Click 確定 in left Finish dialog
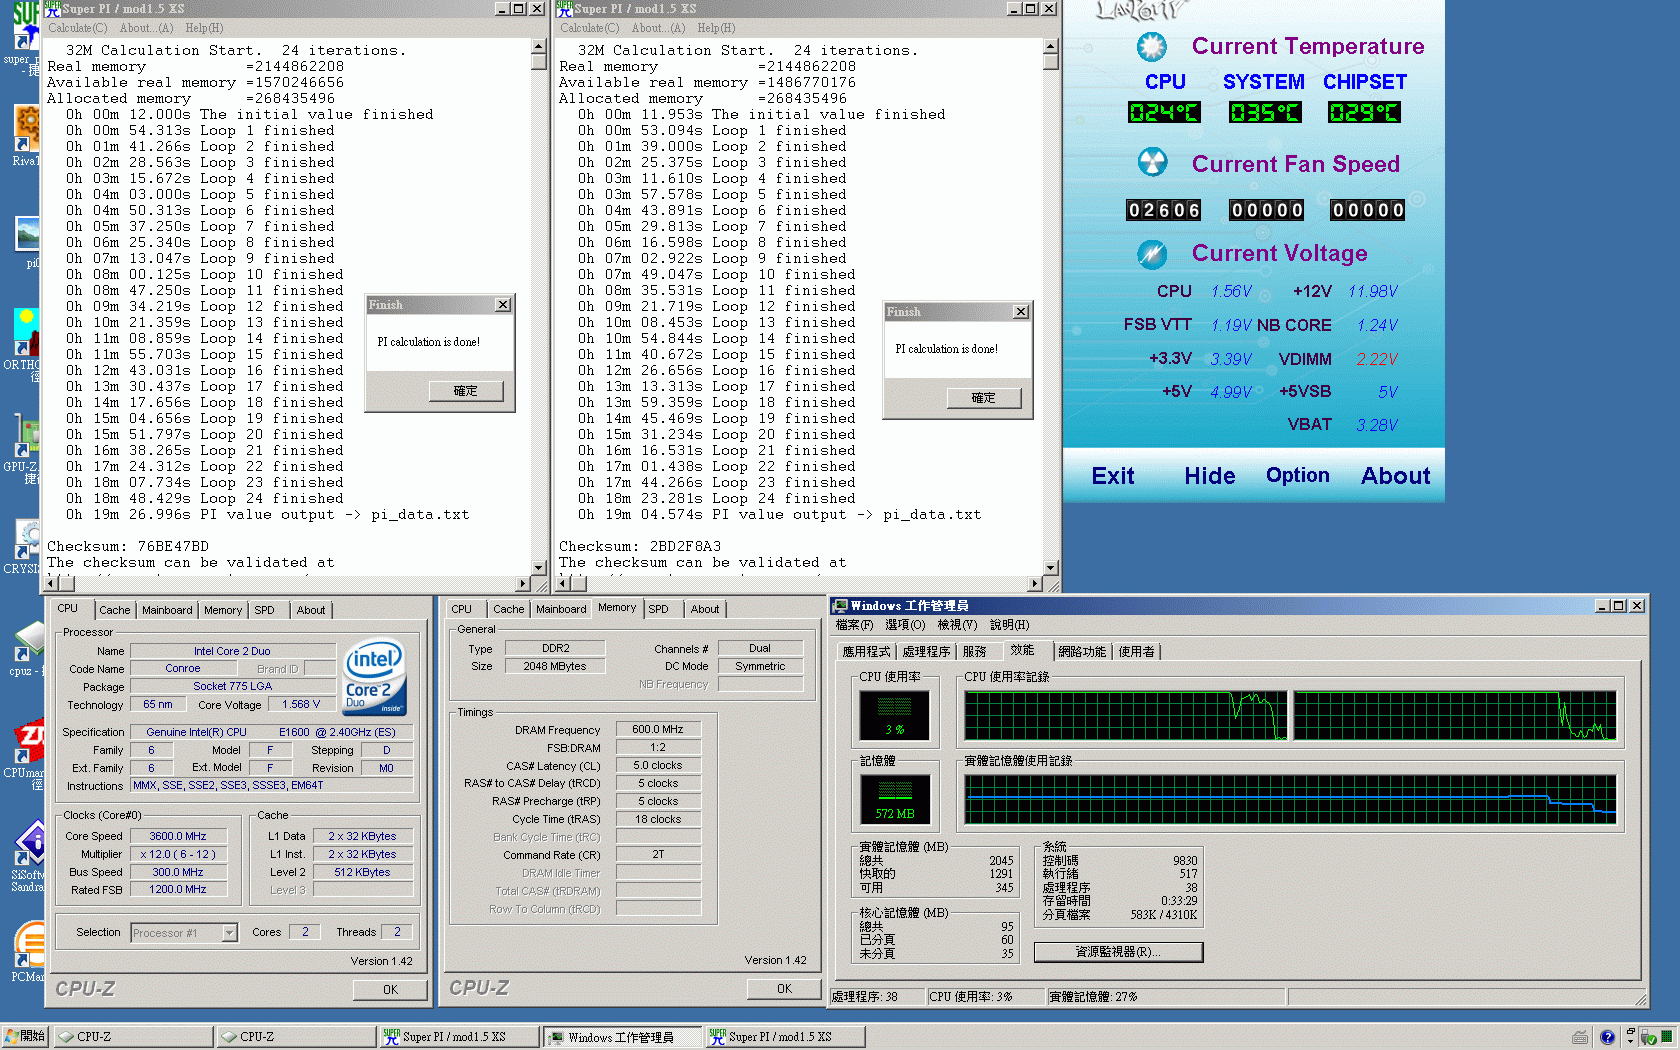This screenshot has width=1680, height=1050. pyautogui.click(x=466, y=391)
